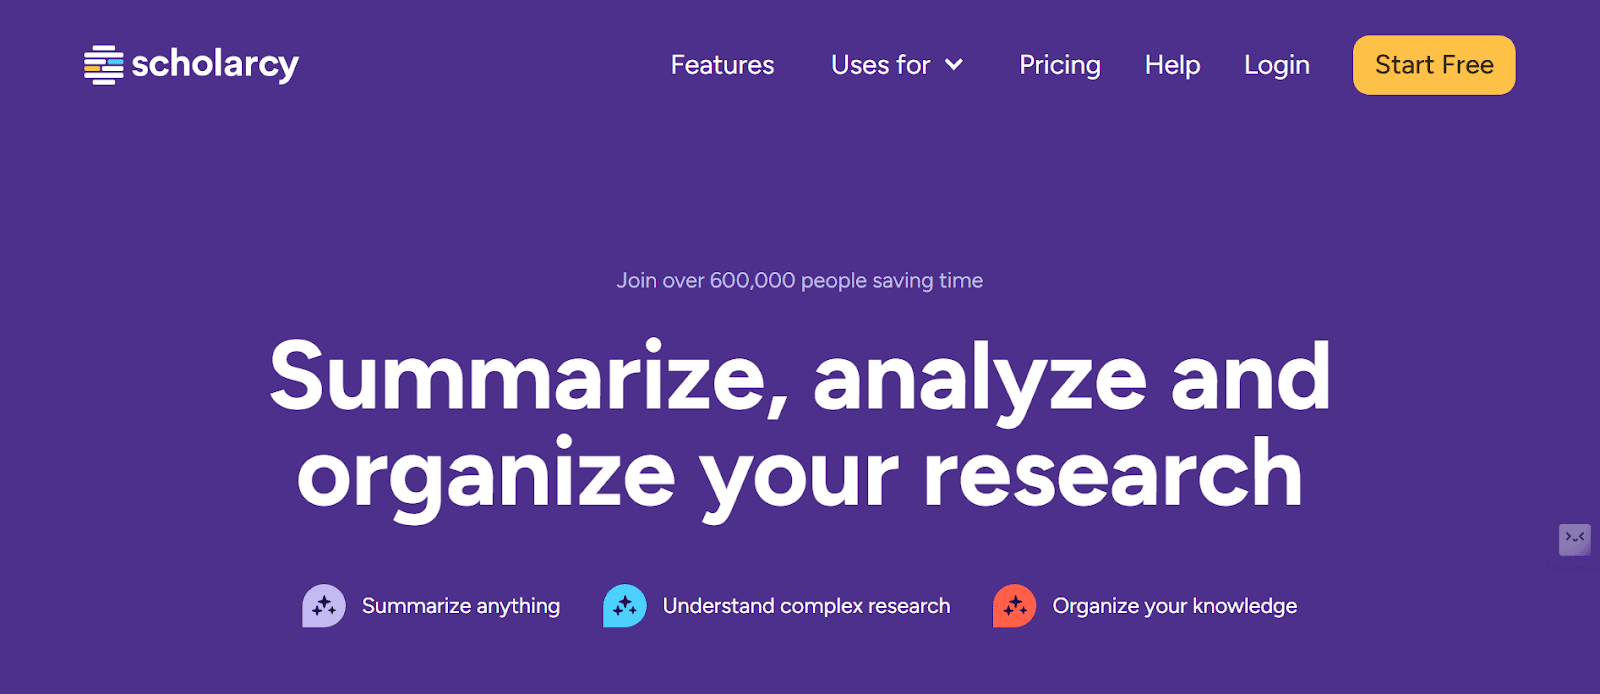Open the Uses for dropdown menu
Image resolution: width=1600 pixels, height=694 pixels.
coord(881,65)
